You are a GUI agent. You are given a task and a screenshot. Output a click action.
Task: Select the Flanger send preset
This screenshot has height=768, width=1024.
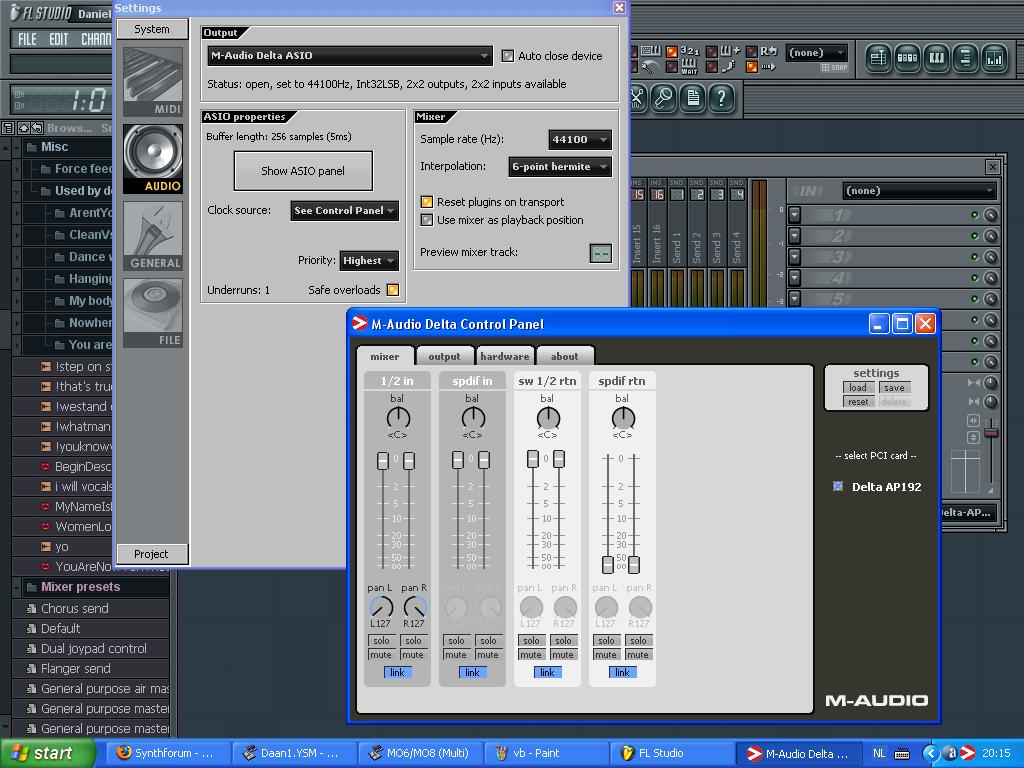click(75, 669)
